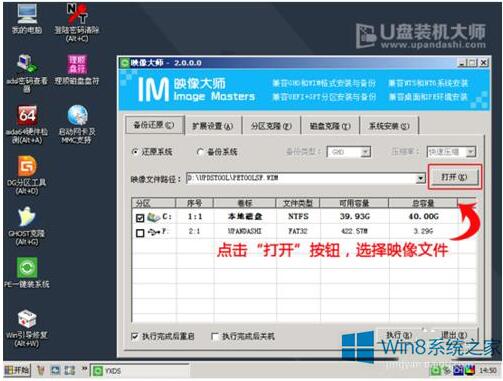Click the 总容量 column header
Image resolution: width=503 pixels, height=381 pixels.
click(x=423, y=203)
